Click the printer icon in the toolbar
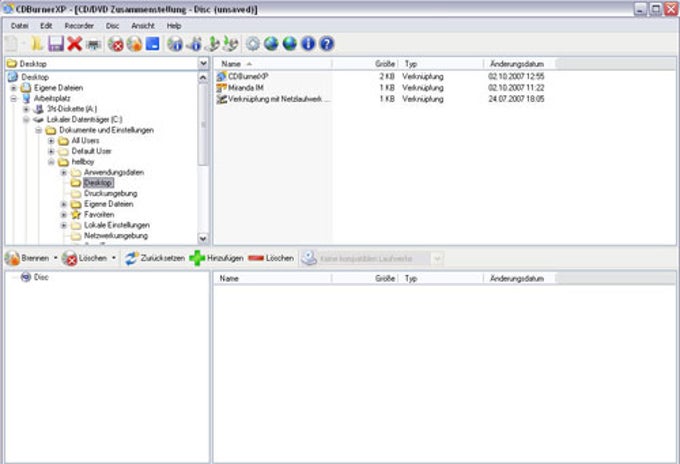Screen dimensions: 680x464 click(x=93, y=44)
